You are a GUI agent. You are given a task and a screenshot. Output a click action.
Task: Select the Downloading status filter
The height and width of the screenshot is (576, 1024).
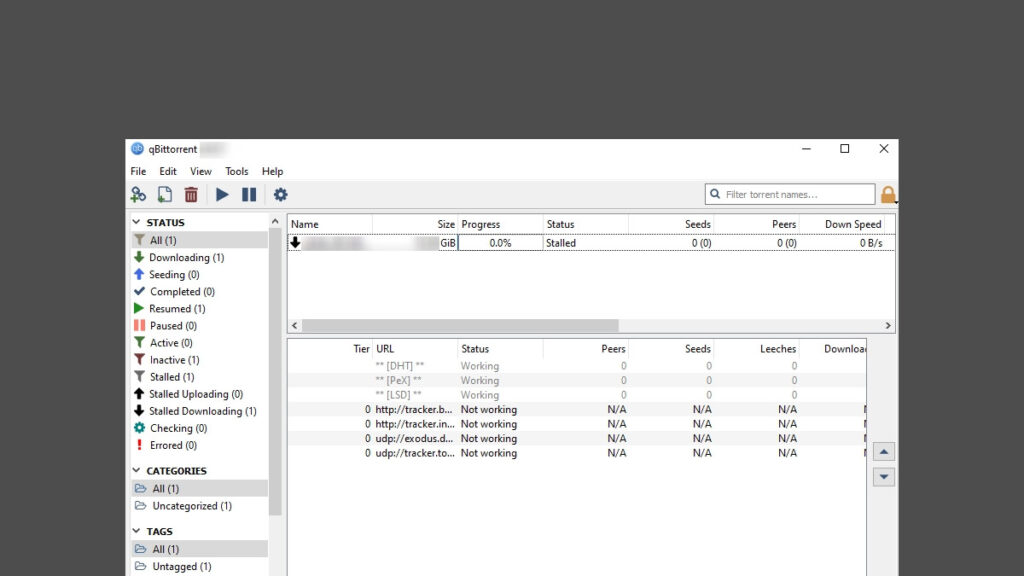pos(185,257)
